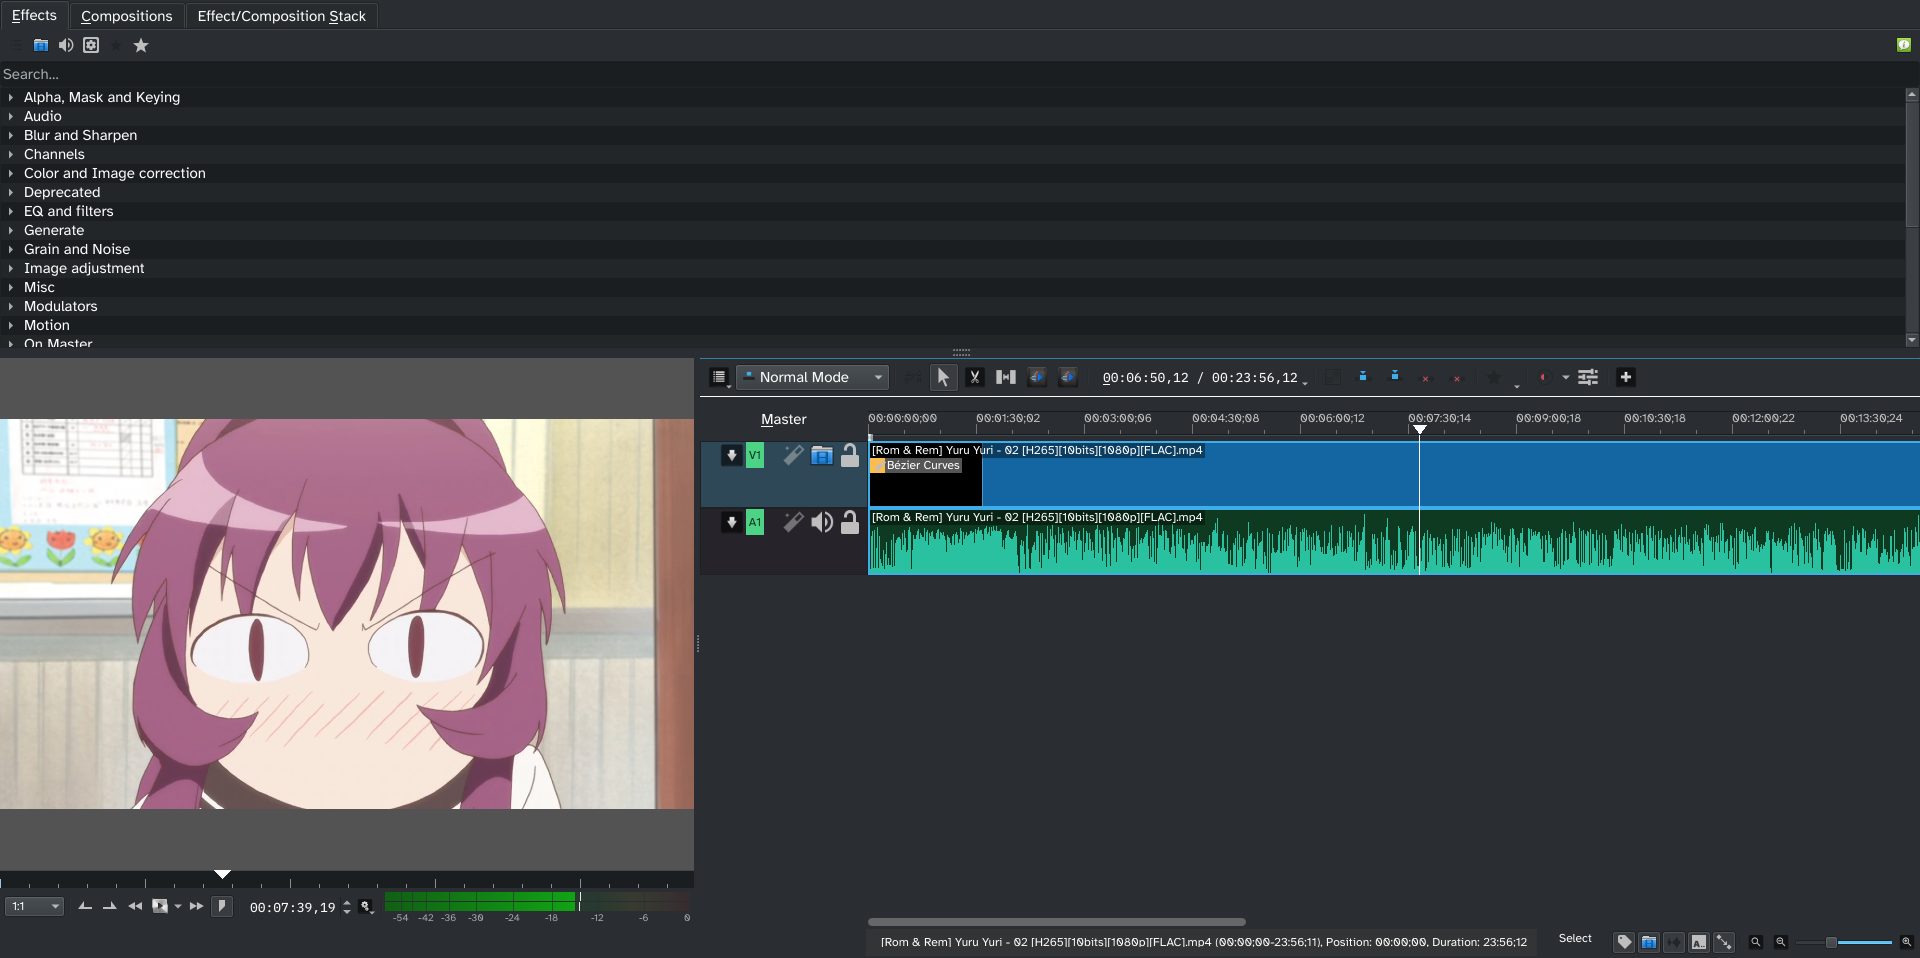1920x958 pixels.
Task: Toggle the A1 track target label
Action: click(755, 522)
